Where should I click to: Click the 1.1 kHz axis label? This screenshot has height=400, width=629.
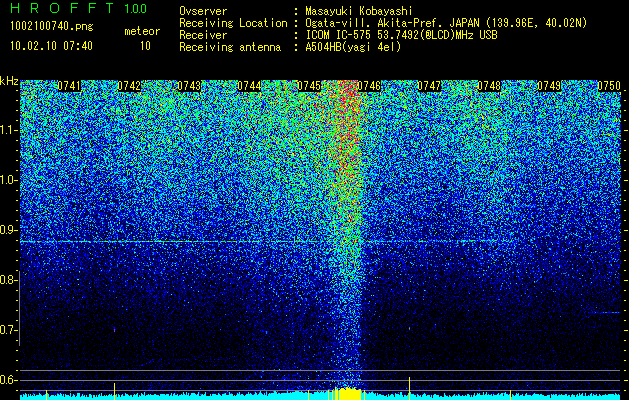pos(8,130)
